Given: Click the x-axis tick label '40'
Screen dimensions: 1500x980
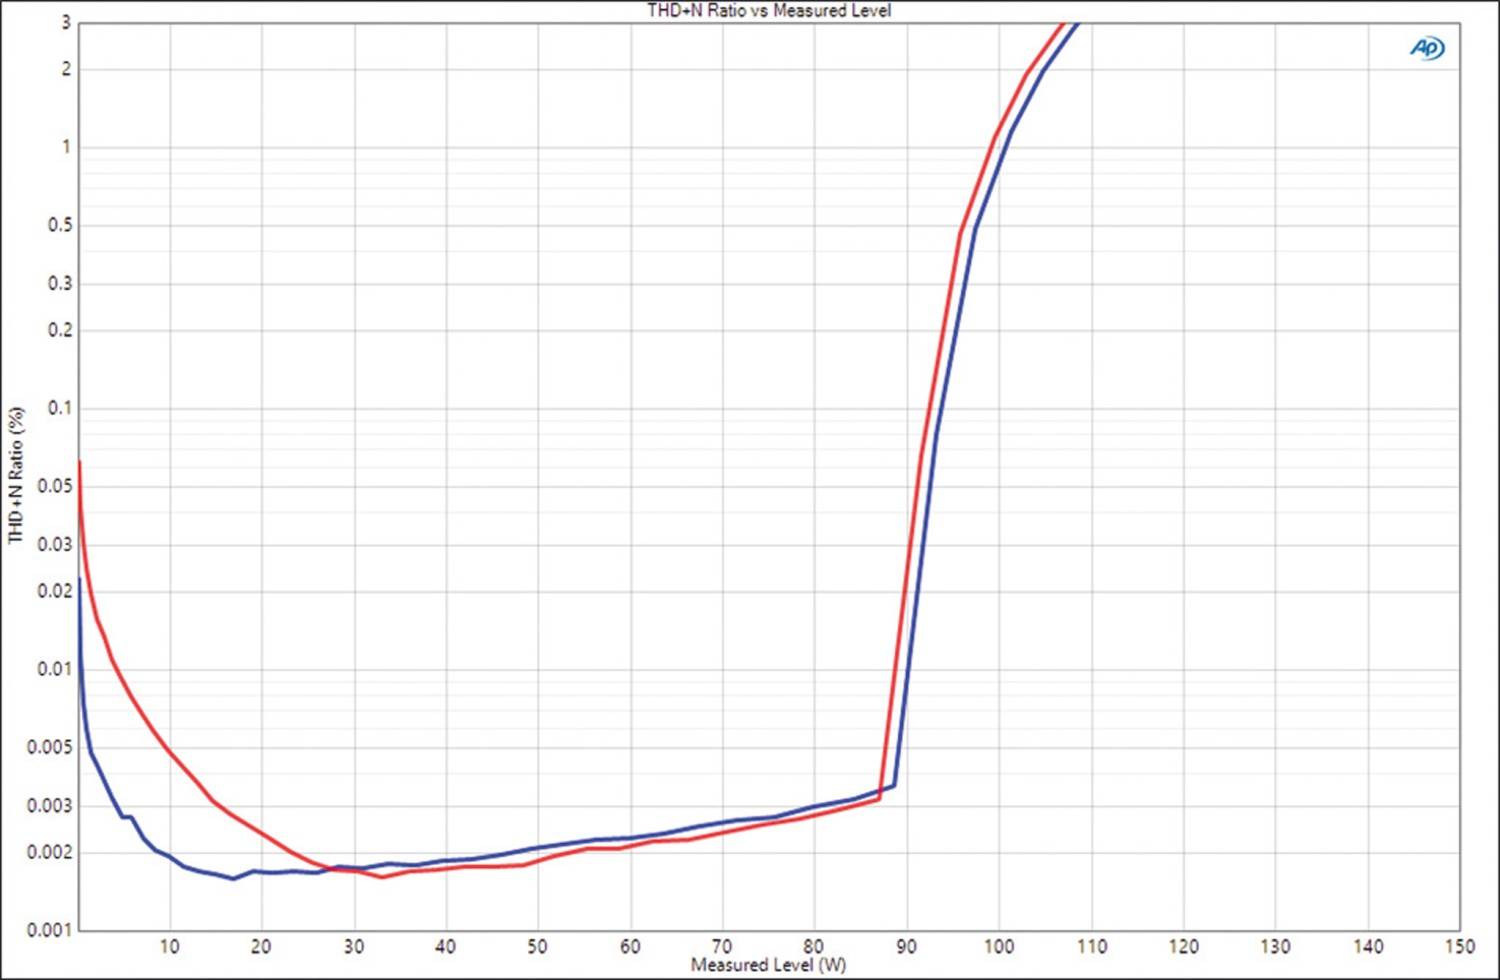Looking at the screenshot, I should 446,946.
